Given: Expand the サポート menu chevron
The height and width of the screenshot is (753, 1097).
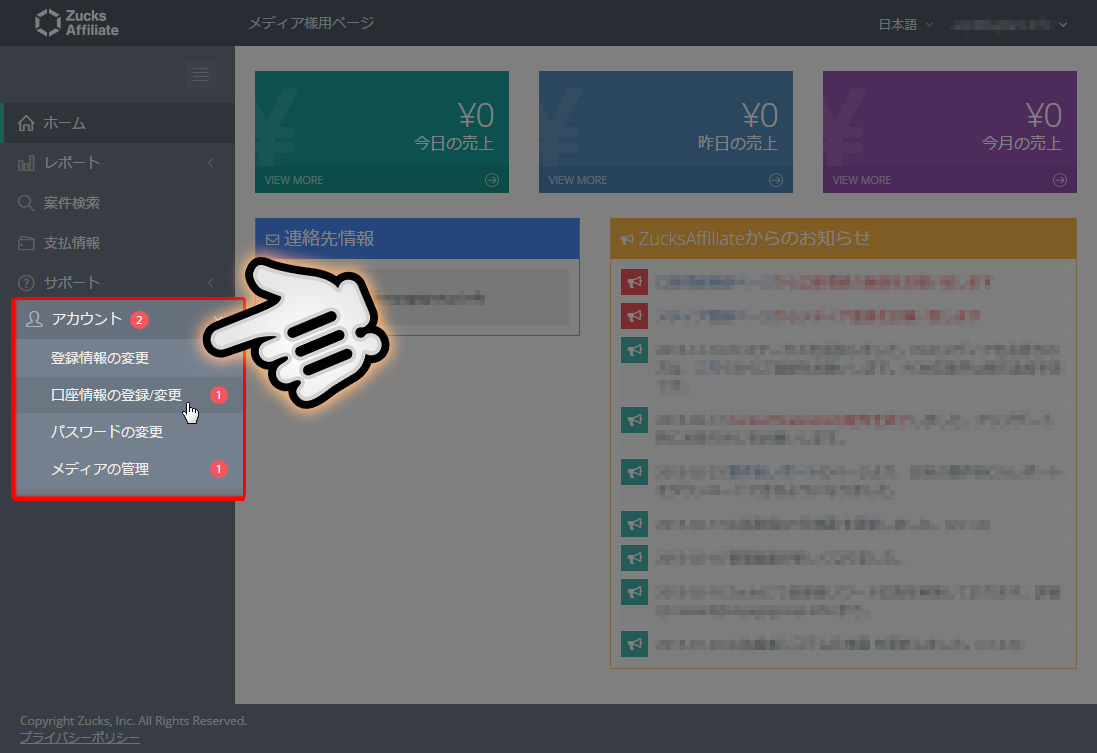Looking at the screenshot, I should (x=210, y=282).
